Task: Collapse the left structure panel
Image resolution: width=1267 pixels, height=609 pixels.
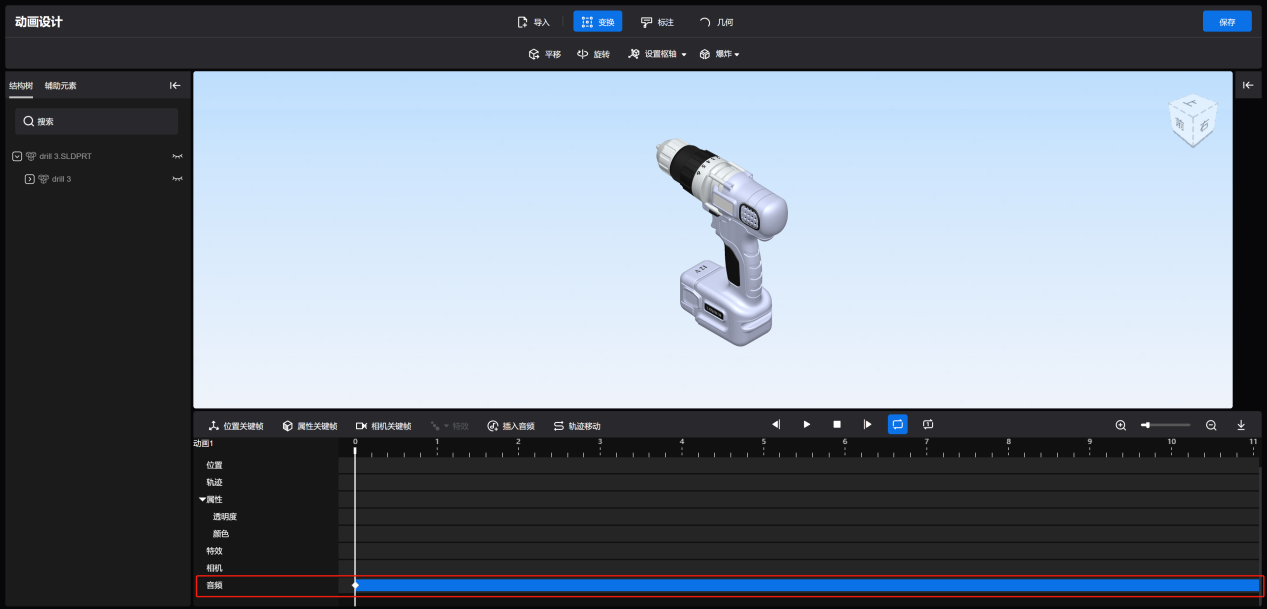Action: [175, 86]
